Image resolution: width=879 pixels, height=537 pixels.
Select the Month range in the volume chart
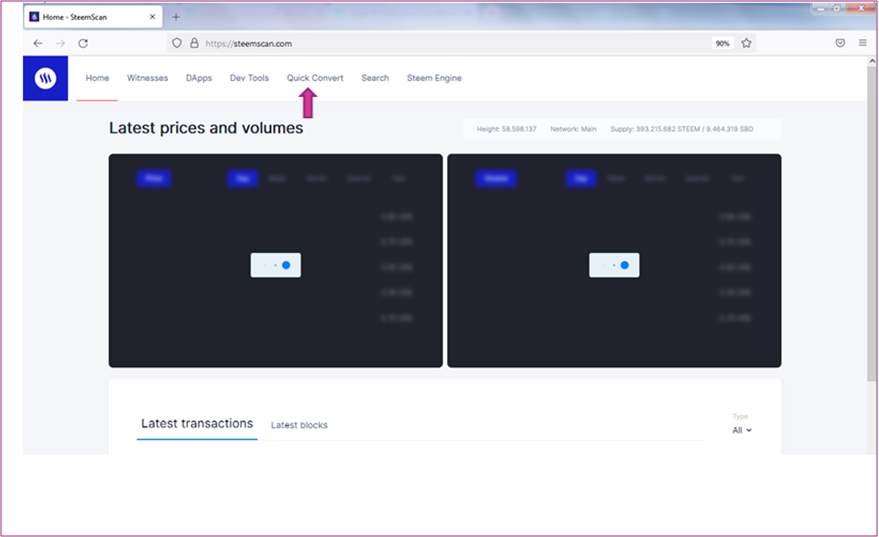point(655,178)
